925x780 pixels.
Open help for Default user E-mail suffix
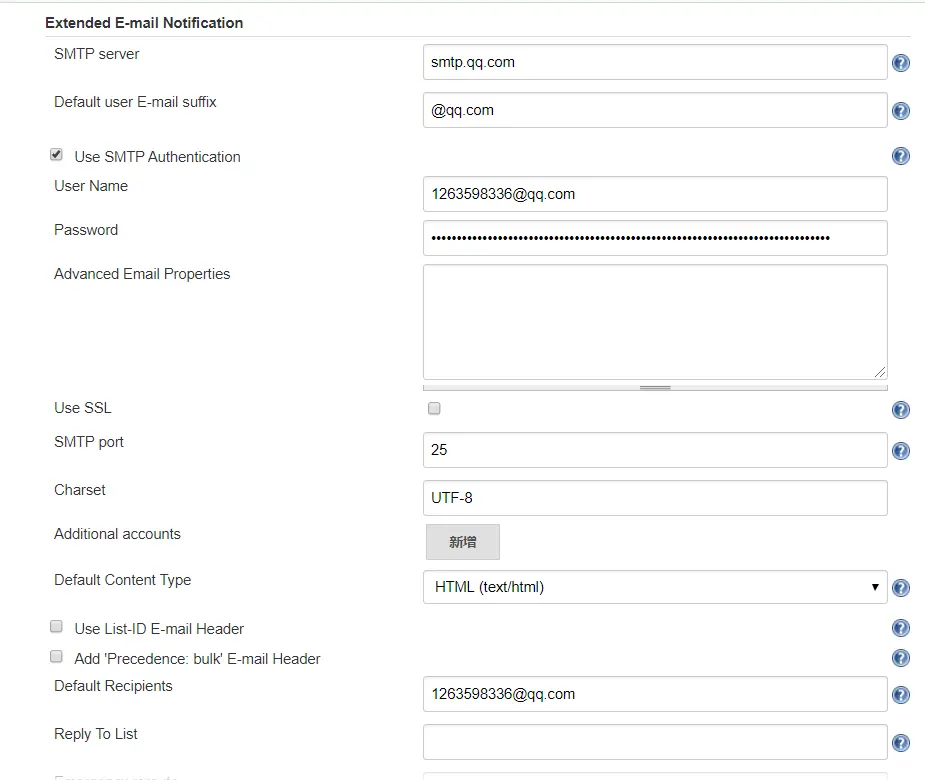[x=900, y=112]
